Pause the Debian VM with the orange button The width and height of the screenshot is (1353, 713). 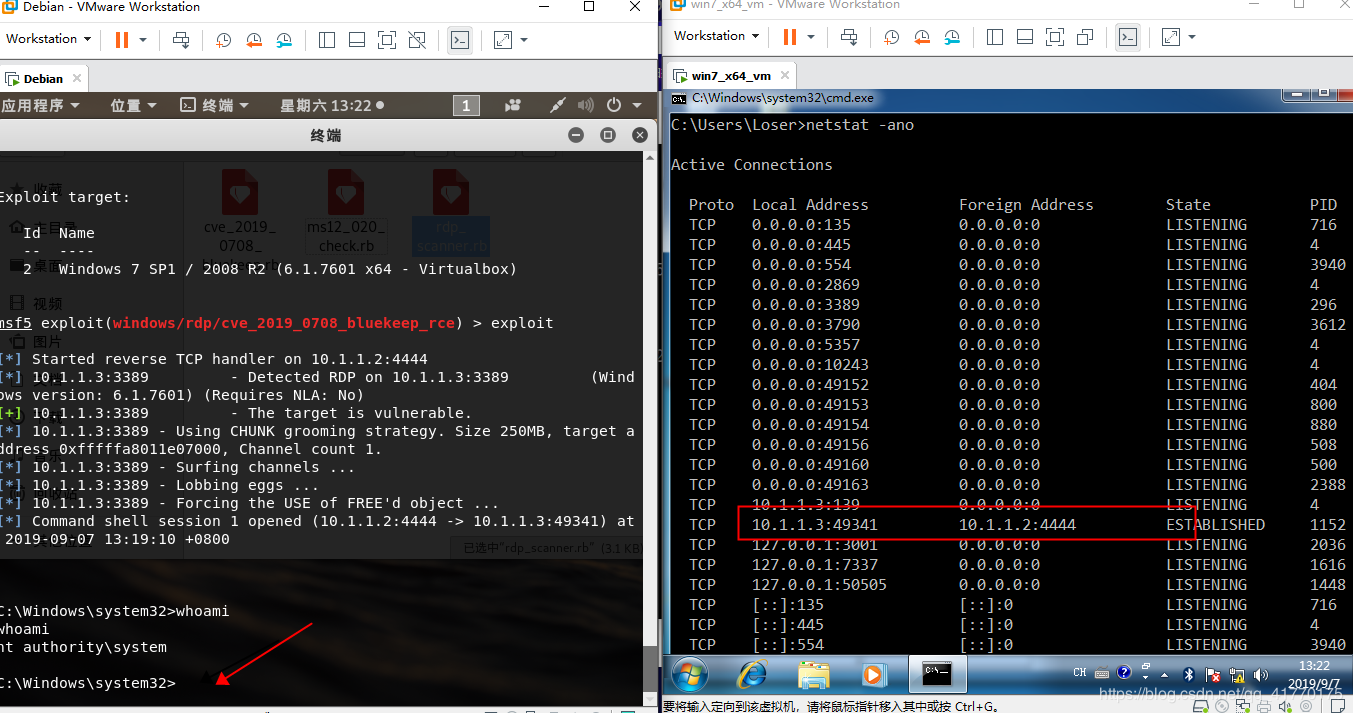point(122,40)
